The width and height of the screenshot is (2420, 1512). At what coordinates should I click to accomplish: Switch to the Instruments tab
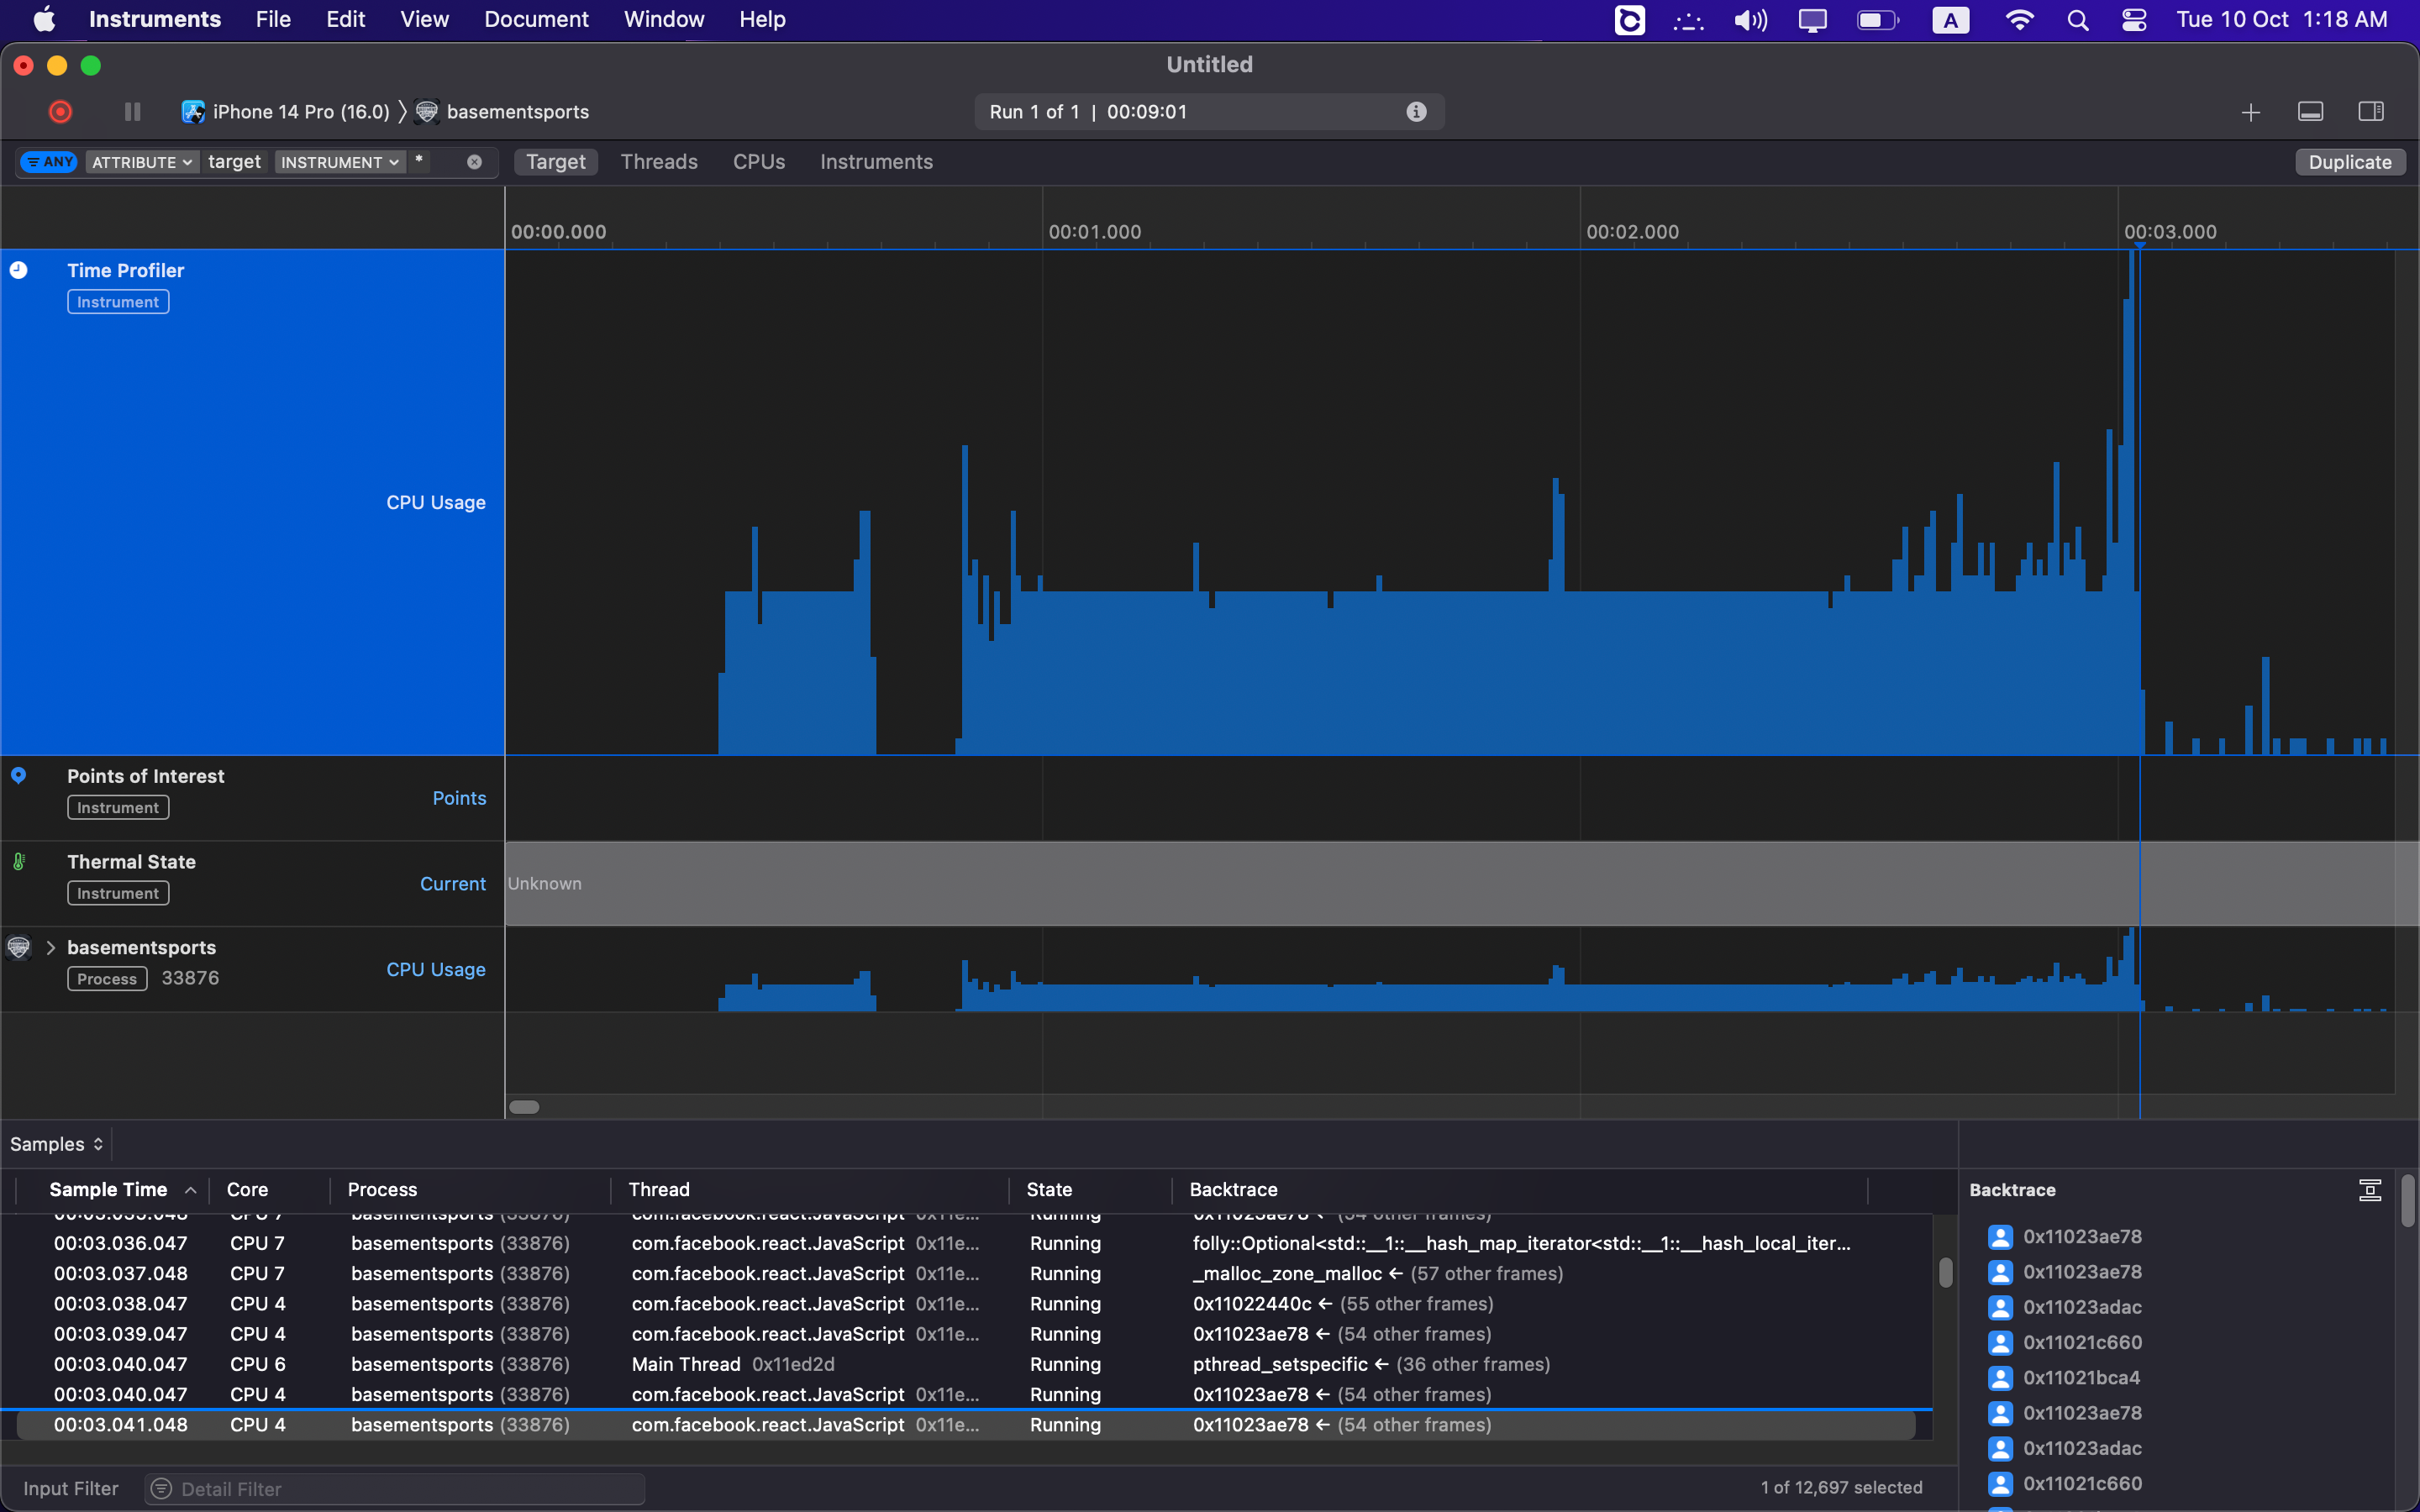click(876, 162)
